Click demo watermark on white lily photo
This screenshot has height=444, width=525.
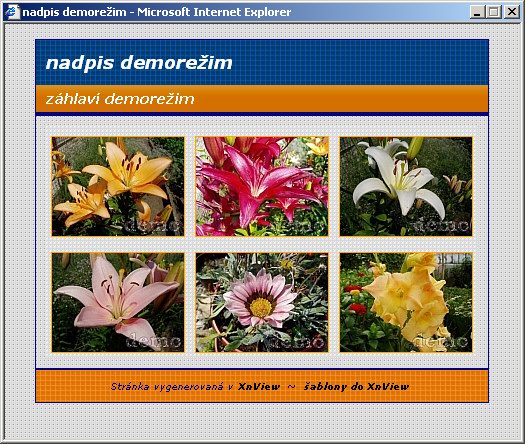point(440,225)
